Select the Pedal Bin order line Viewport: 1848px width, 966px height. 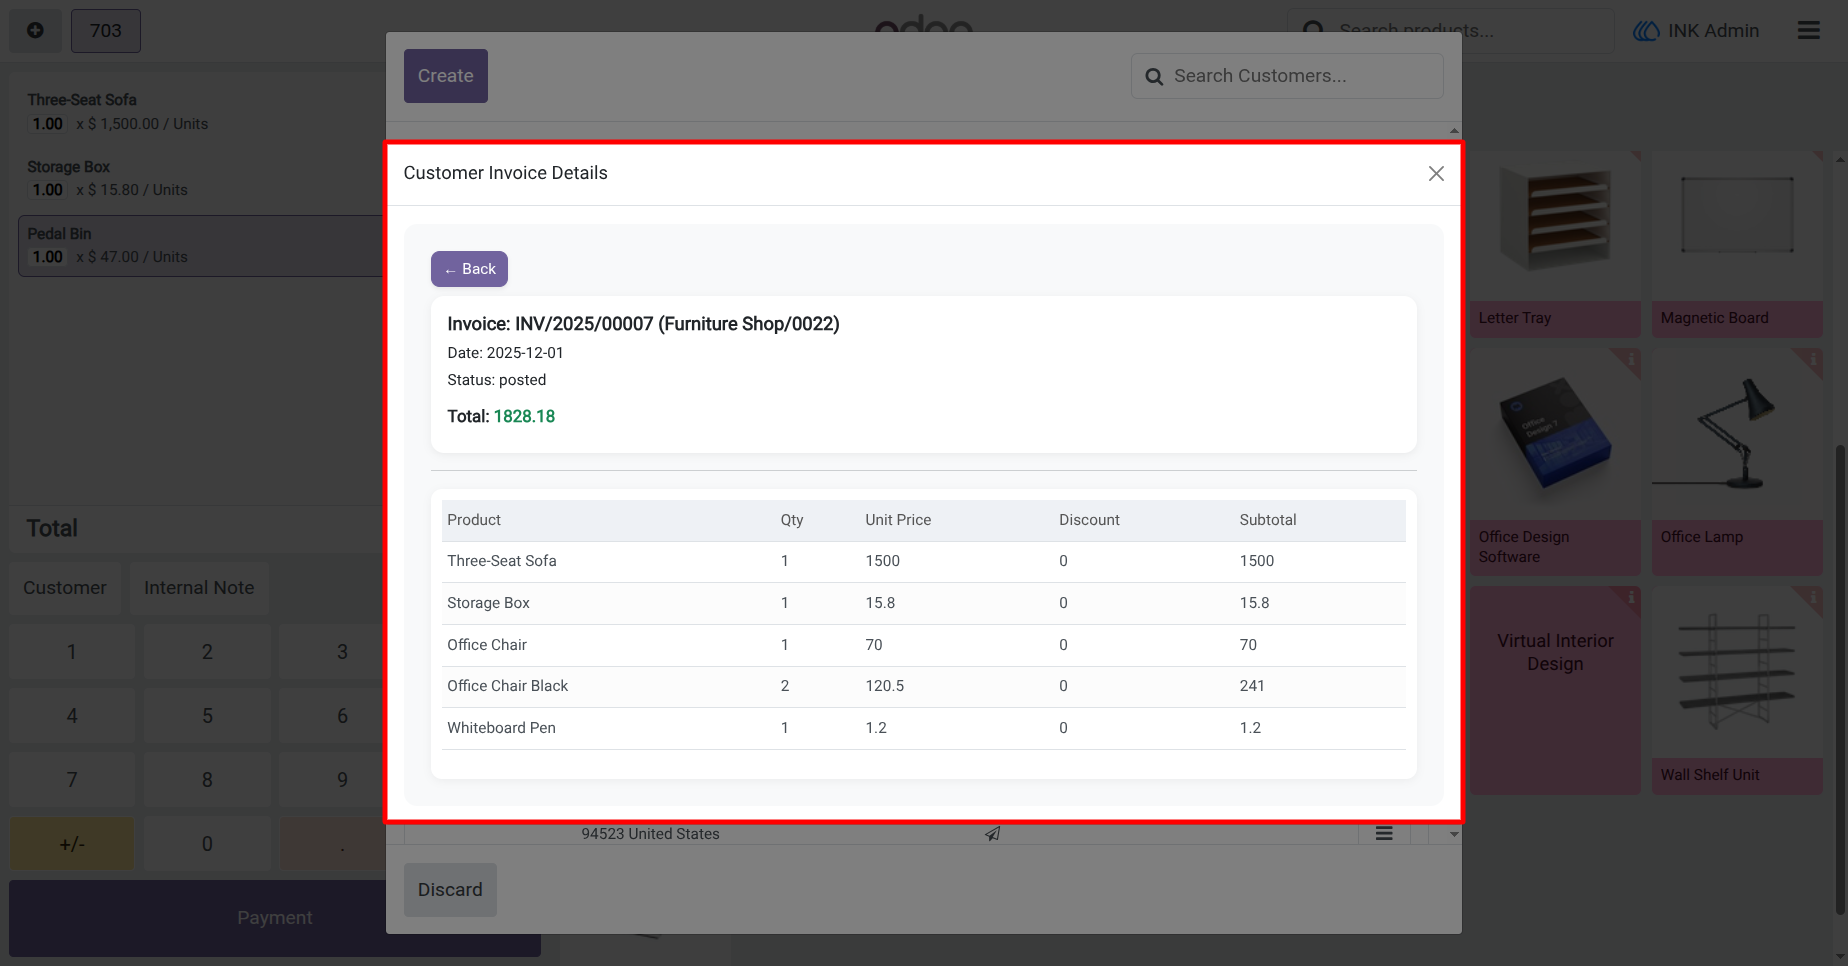point(201,246)
